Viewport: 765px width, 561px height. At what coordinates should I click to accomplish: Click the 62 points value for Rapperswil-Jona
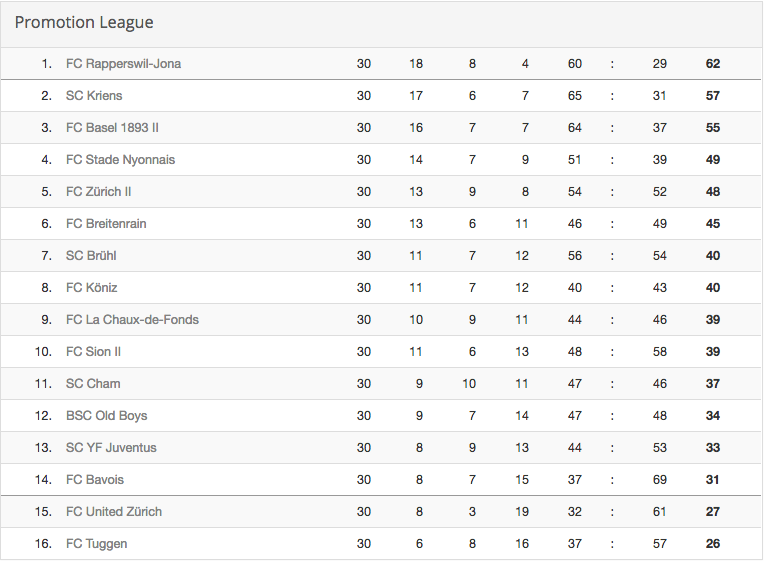point(713,64)
